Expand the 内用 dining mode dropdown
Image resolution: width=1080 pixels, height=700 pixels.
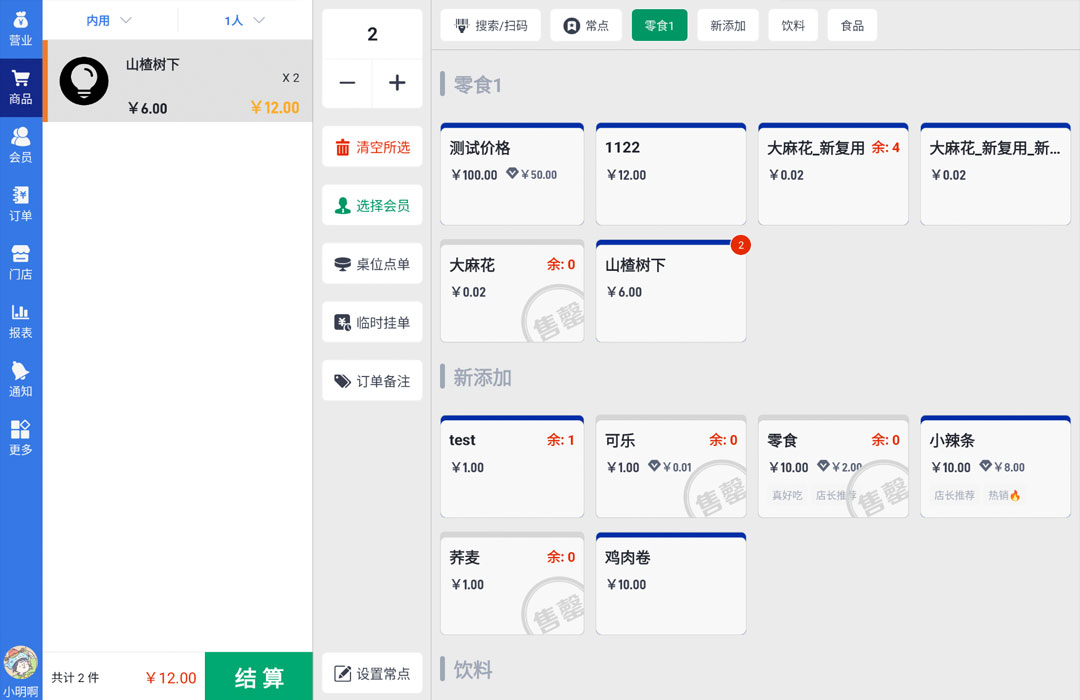coord(107,19)
